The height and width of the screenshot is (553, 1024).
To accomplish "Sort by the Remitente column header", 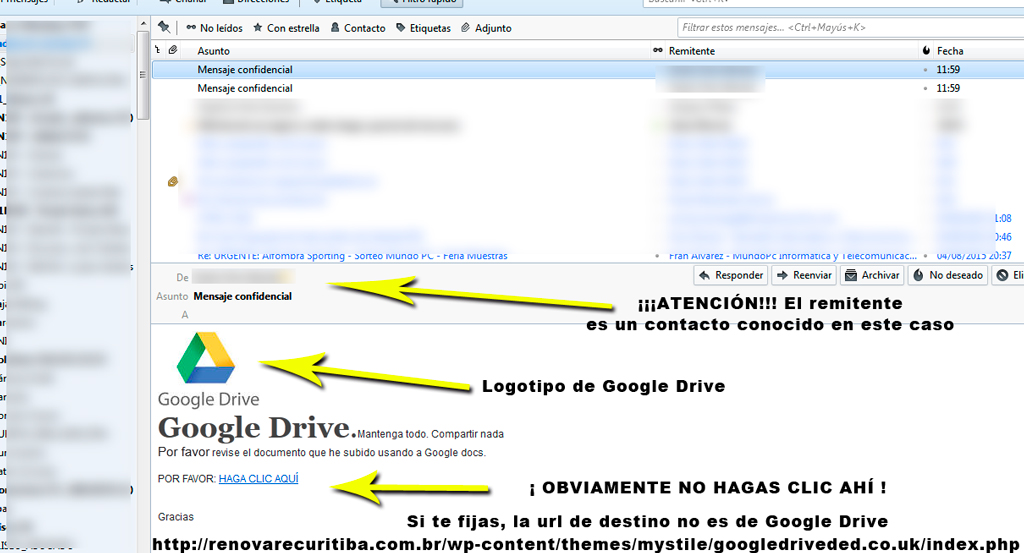I will (692, 51).
